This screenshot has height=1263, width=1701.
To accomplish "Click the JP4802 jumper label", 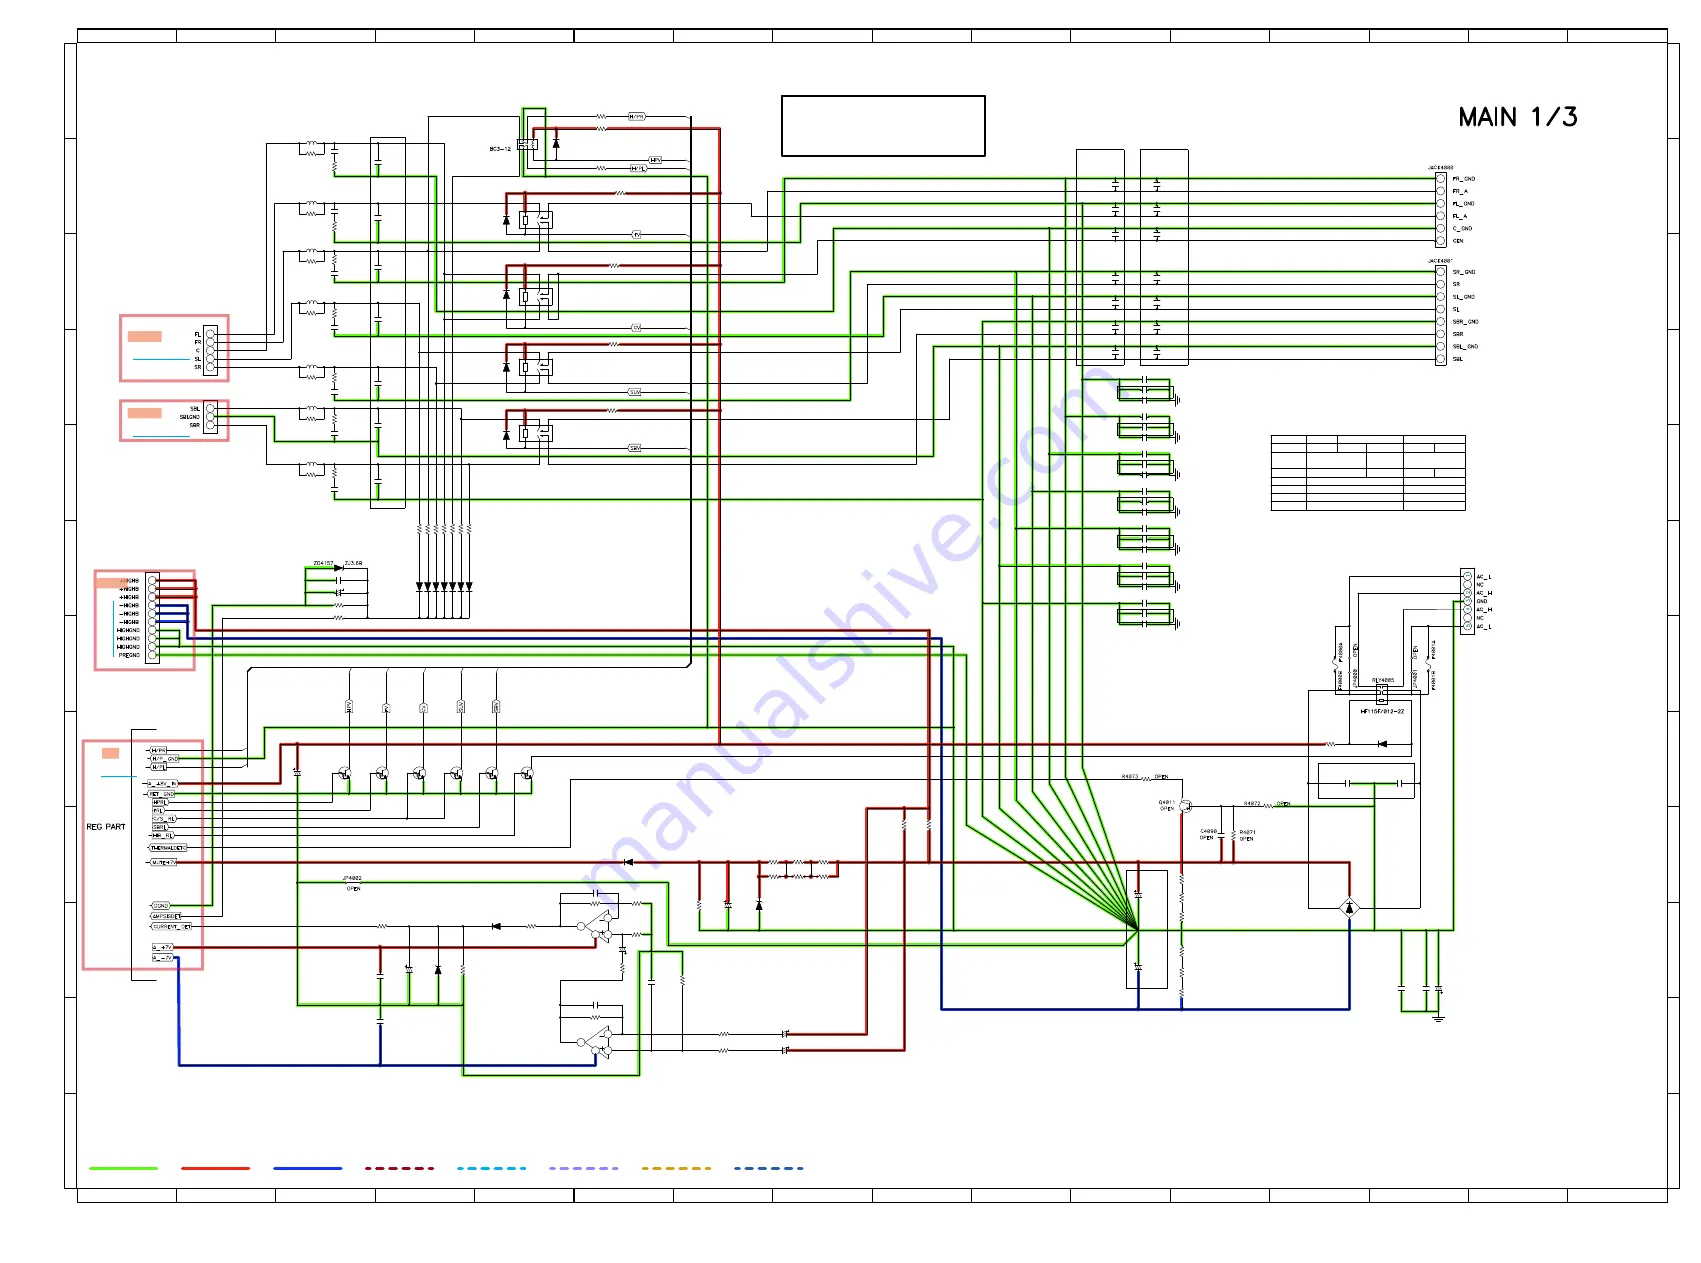I will [x=352, y=879].
